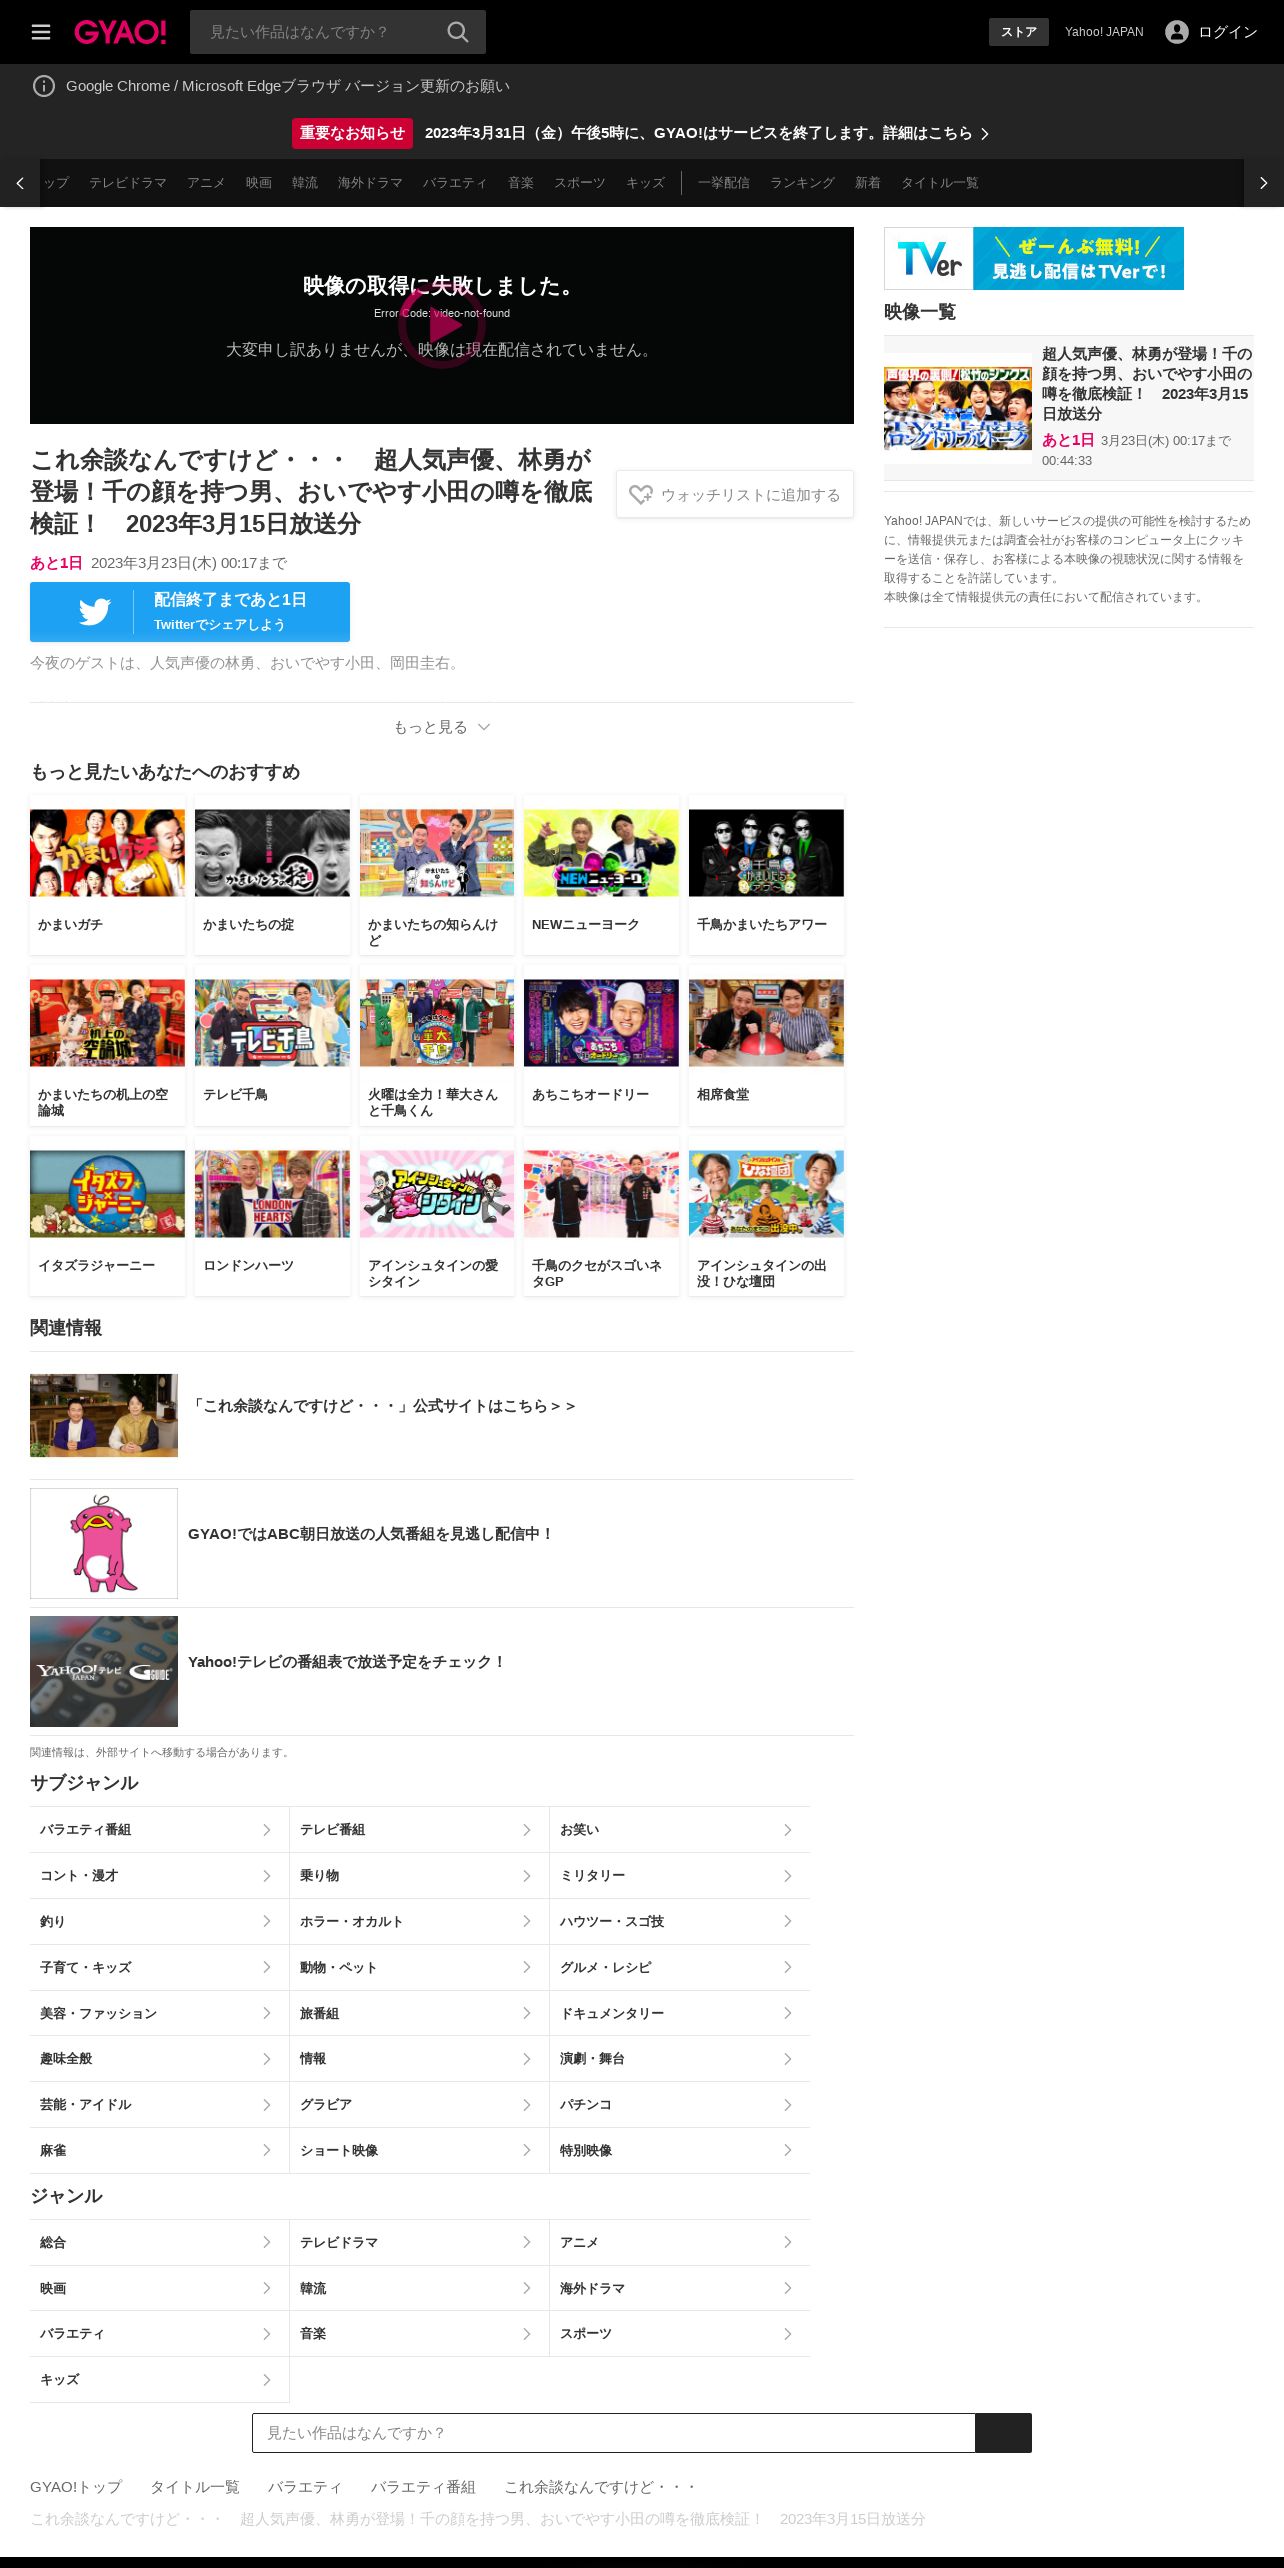This screenshot has height=2568, width=1284.
Task: Click the login user avatar icon
Action: [1177, 32]
